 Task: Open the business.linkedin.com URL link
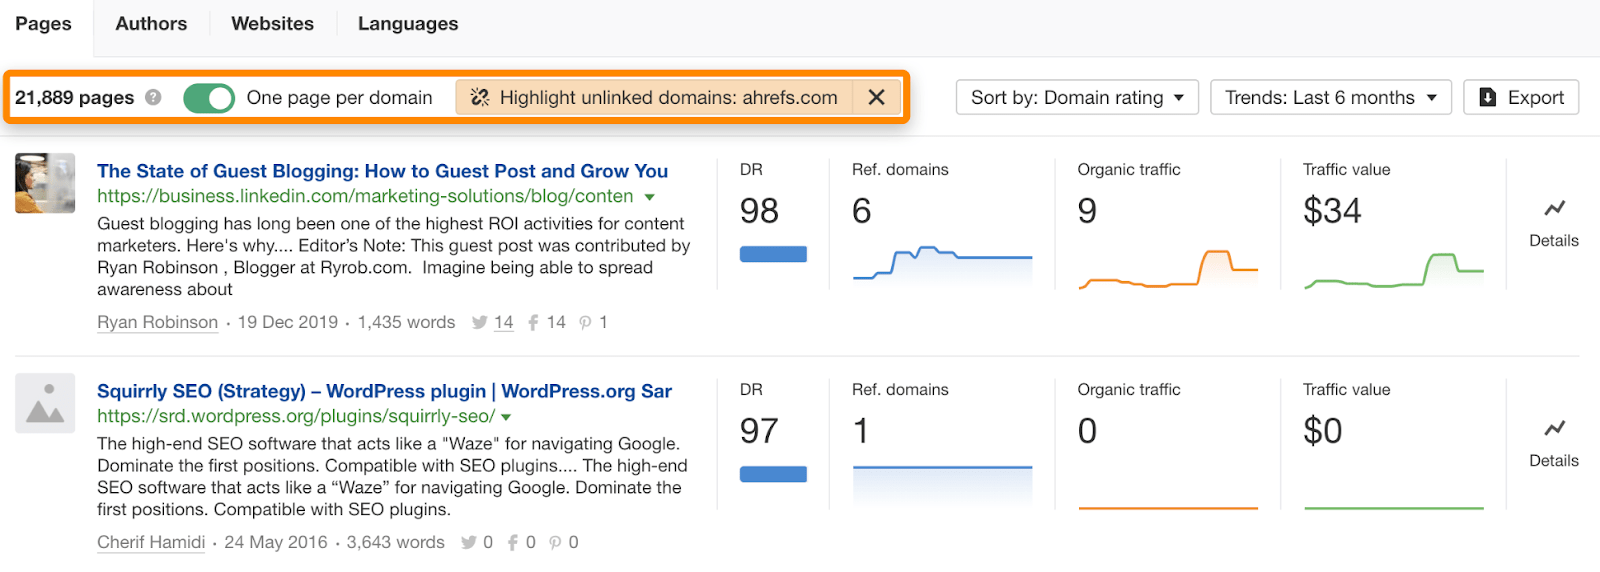point(365,196)
